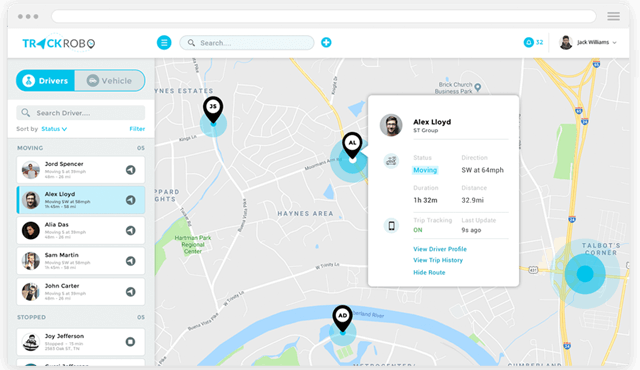
Task: Click the Filter link
Action: coord(137,129)
